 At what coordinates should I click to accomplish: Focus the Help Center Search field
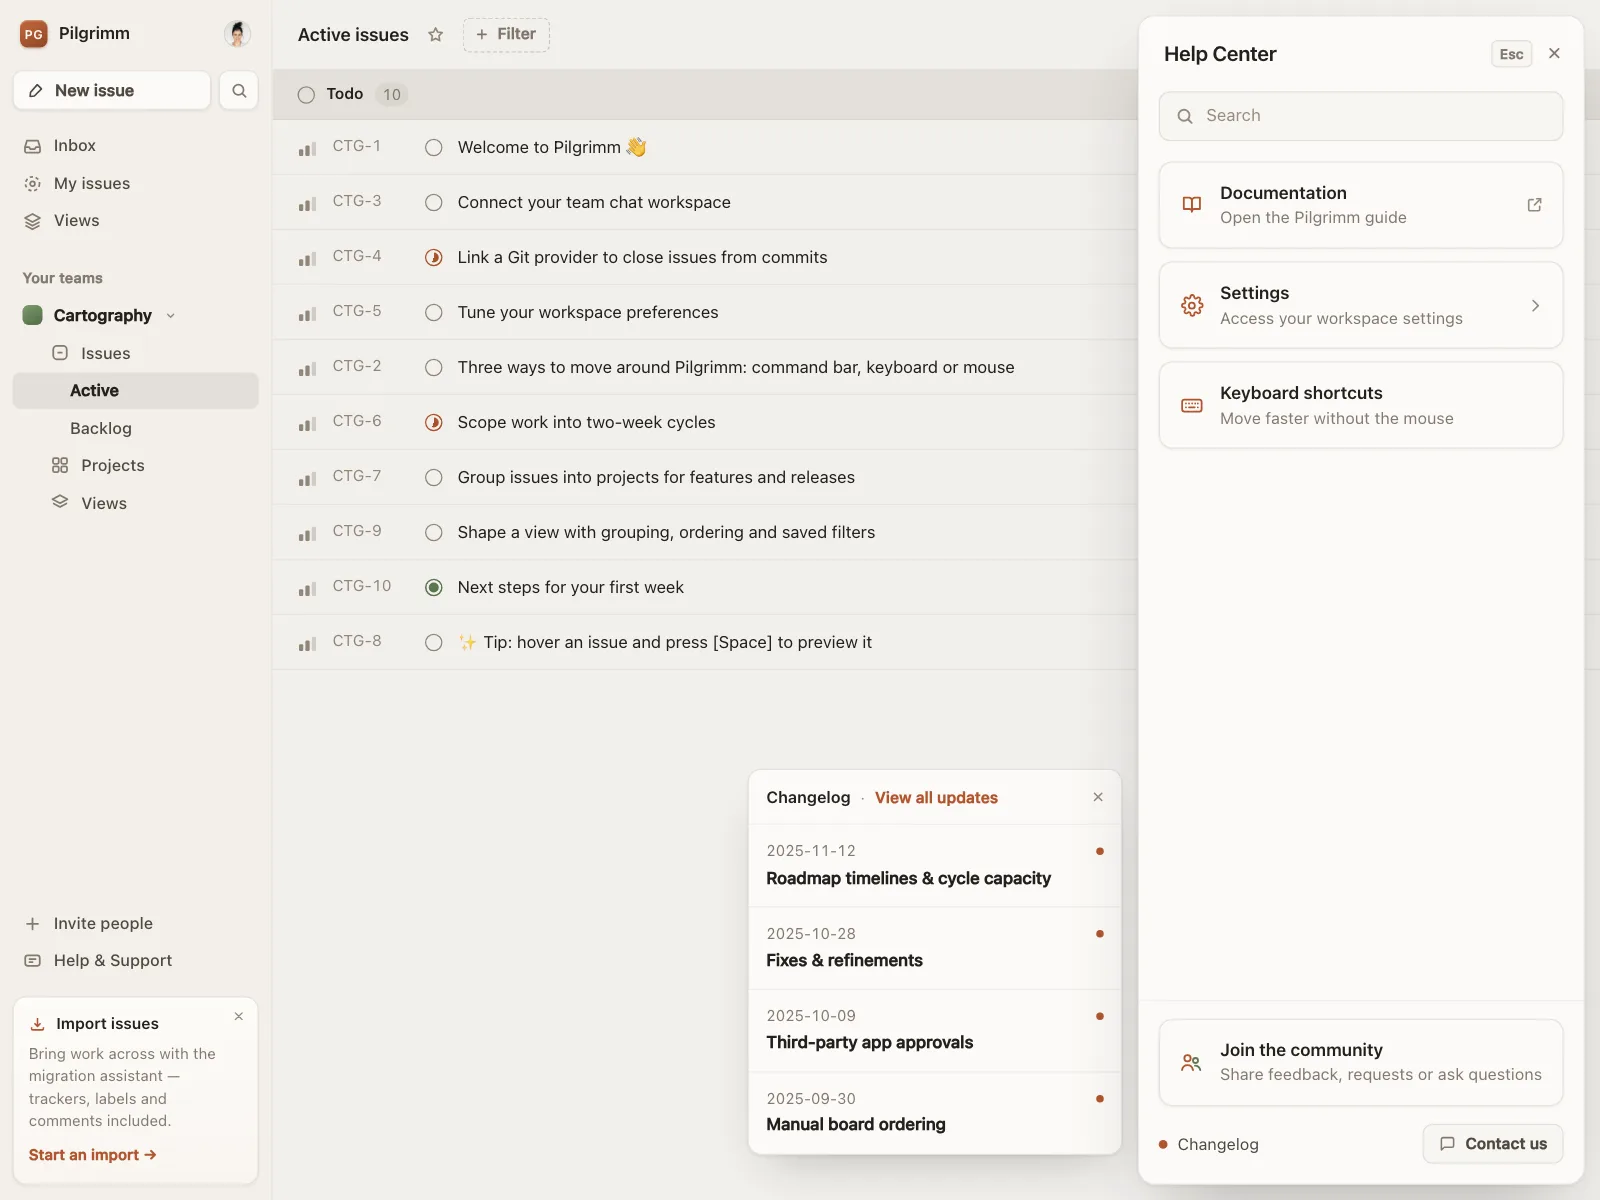[x=1361, y=116]
